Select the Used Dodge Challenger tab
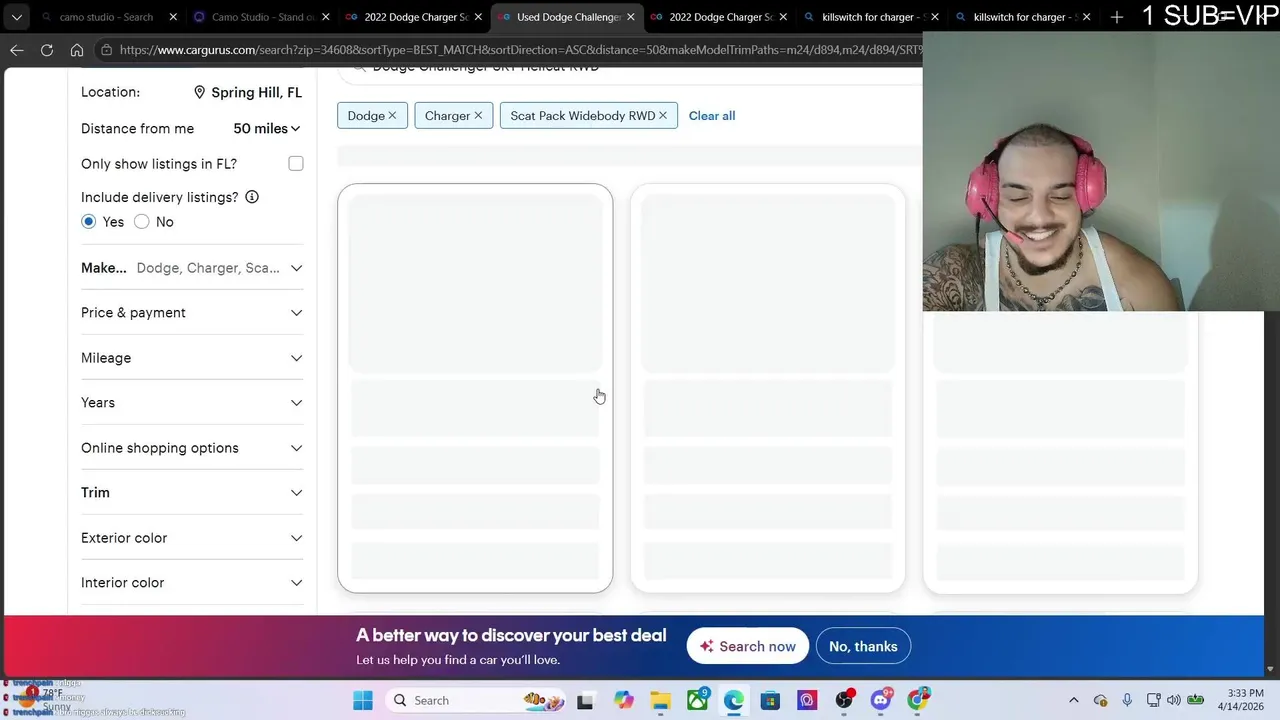This screenshot has width=1280, height=720. pyautogui.click(x=566, y=17)
